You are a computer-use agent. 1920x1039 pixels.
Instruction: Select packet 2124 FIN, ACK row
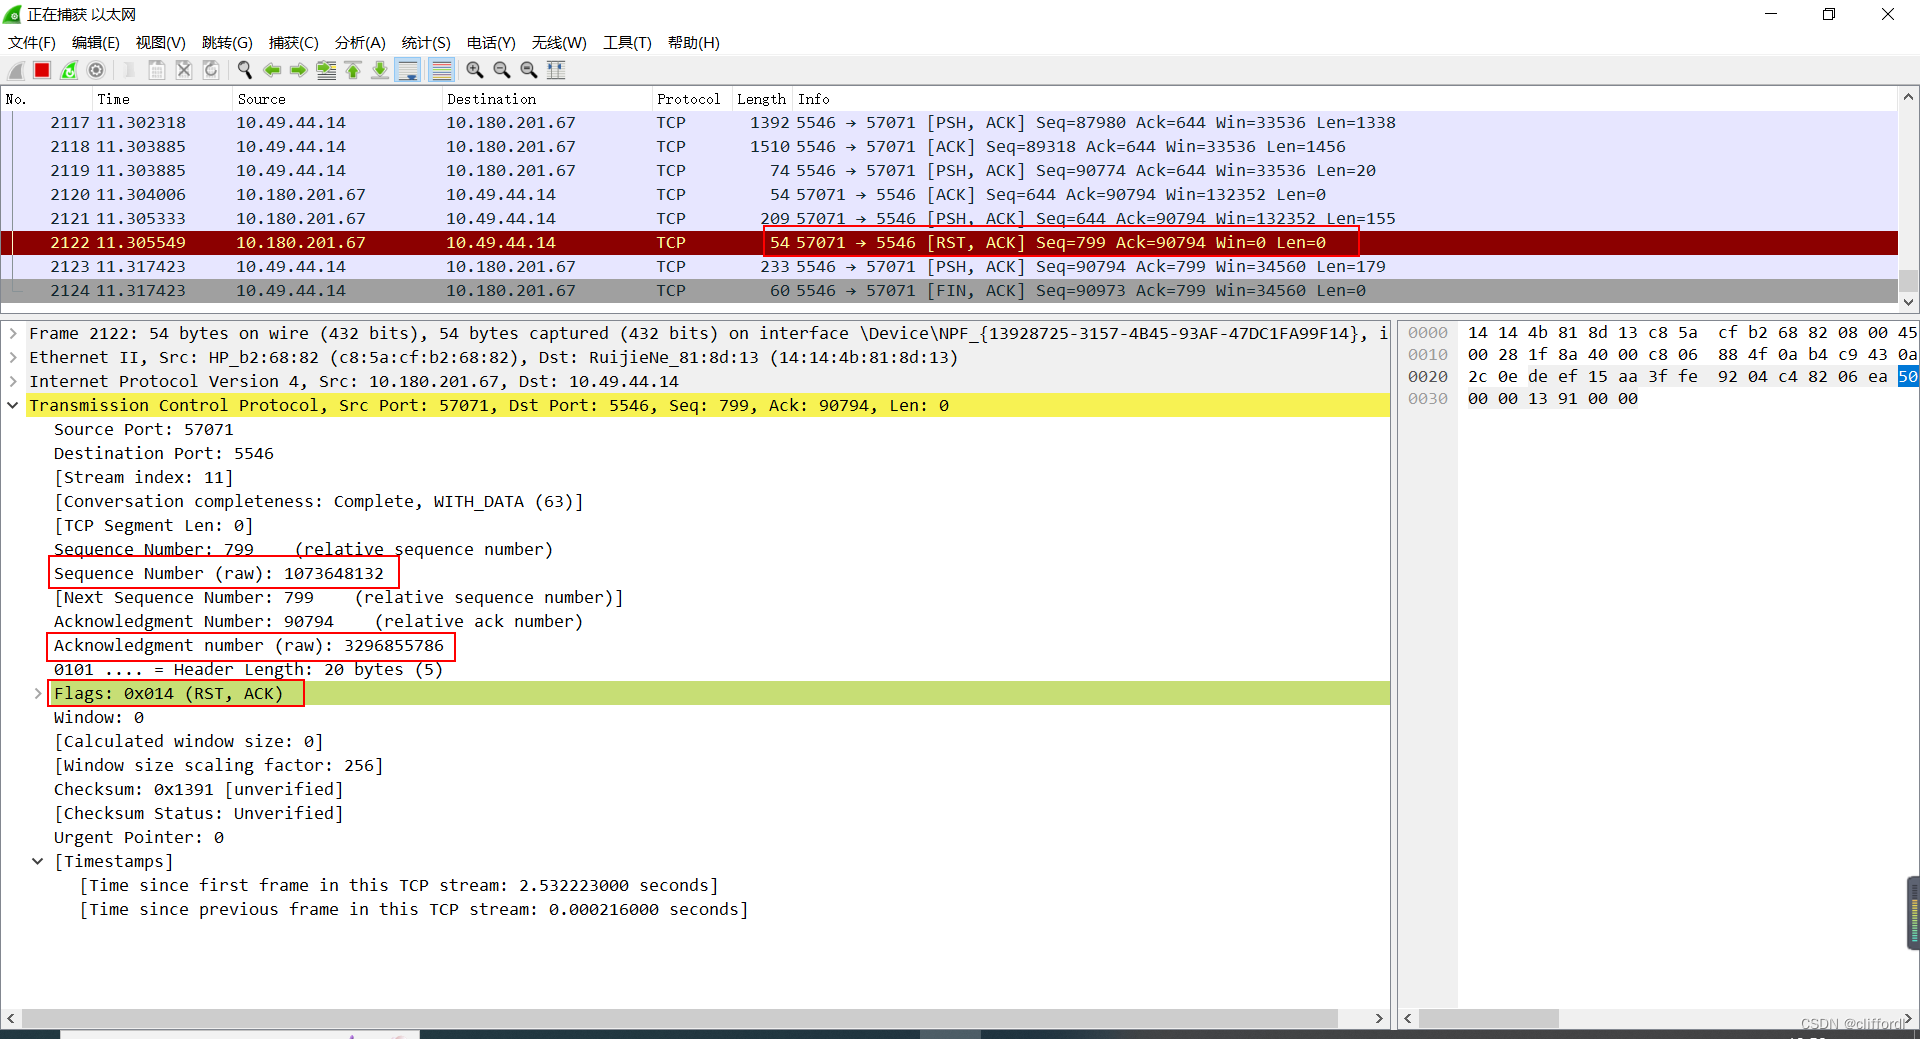[x=949, y=290]
